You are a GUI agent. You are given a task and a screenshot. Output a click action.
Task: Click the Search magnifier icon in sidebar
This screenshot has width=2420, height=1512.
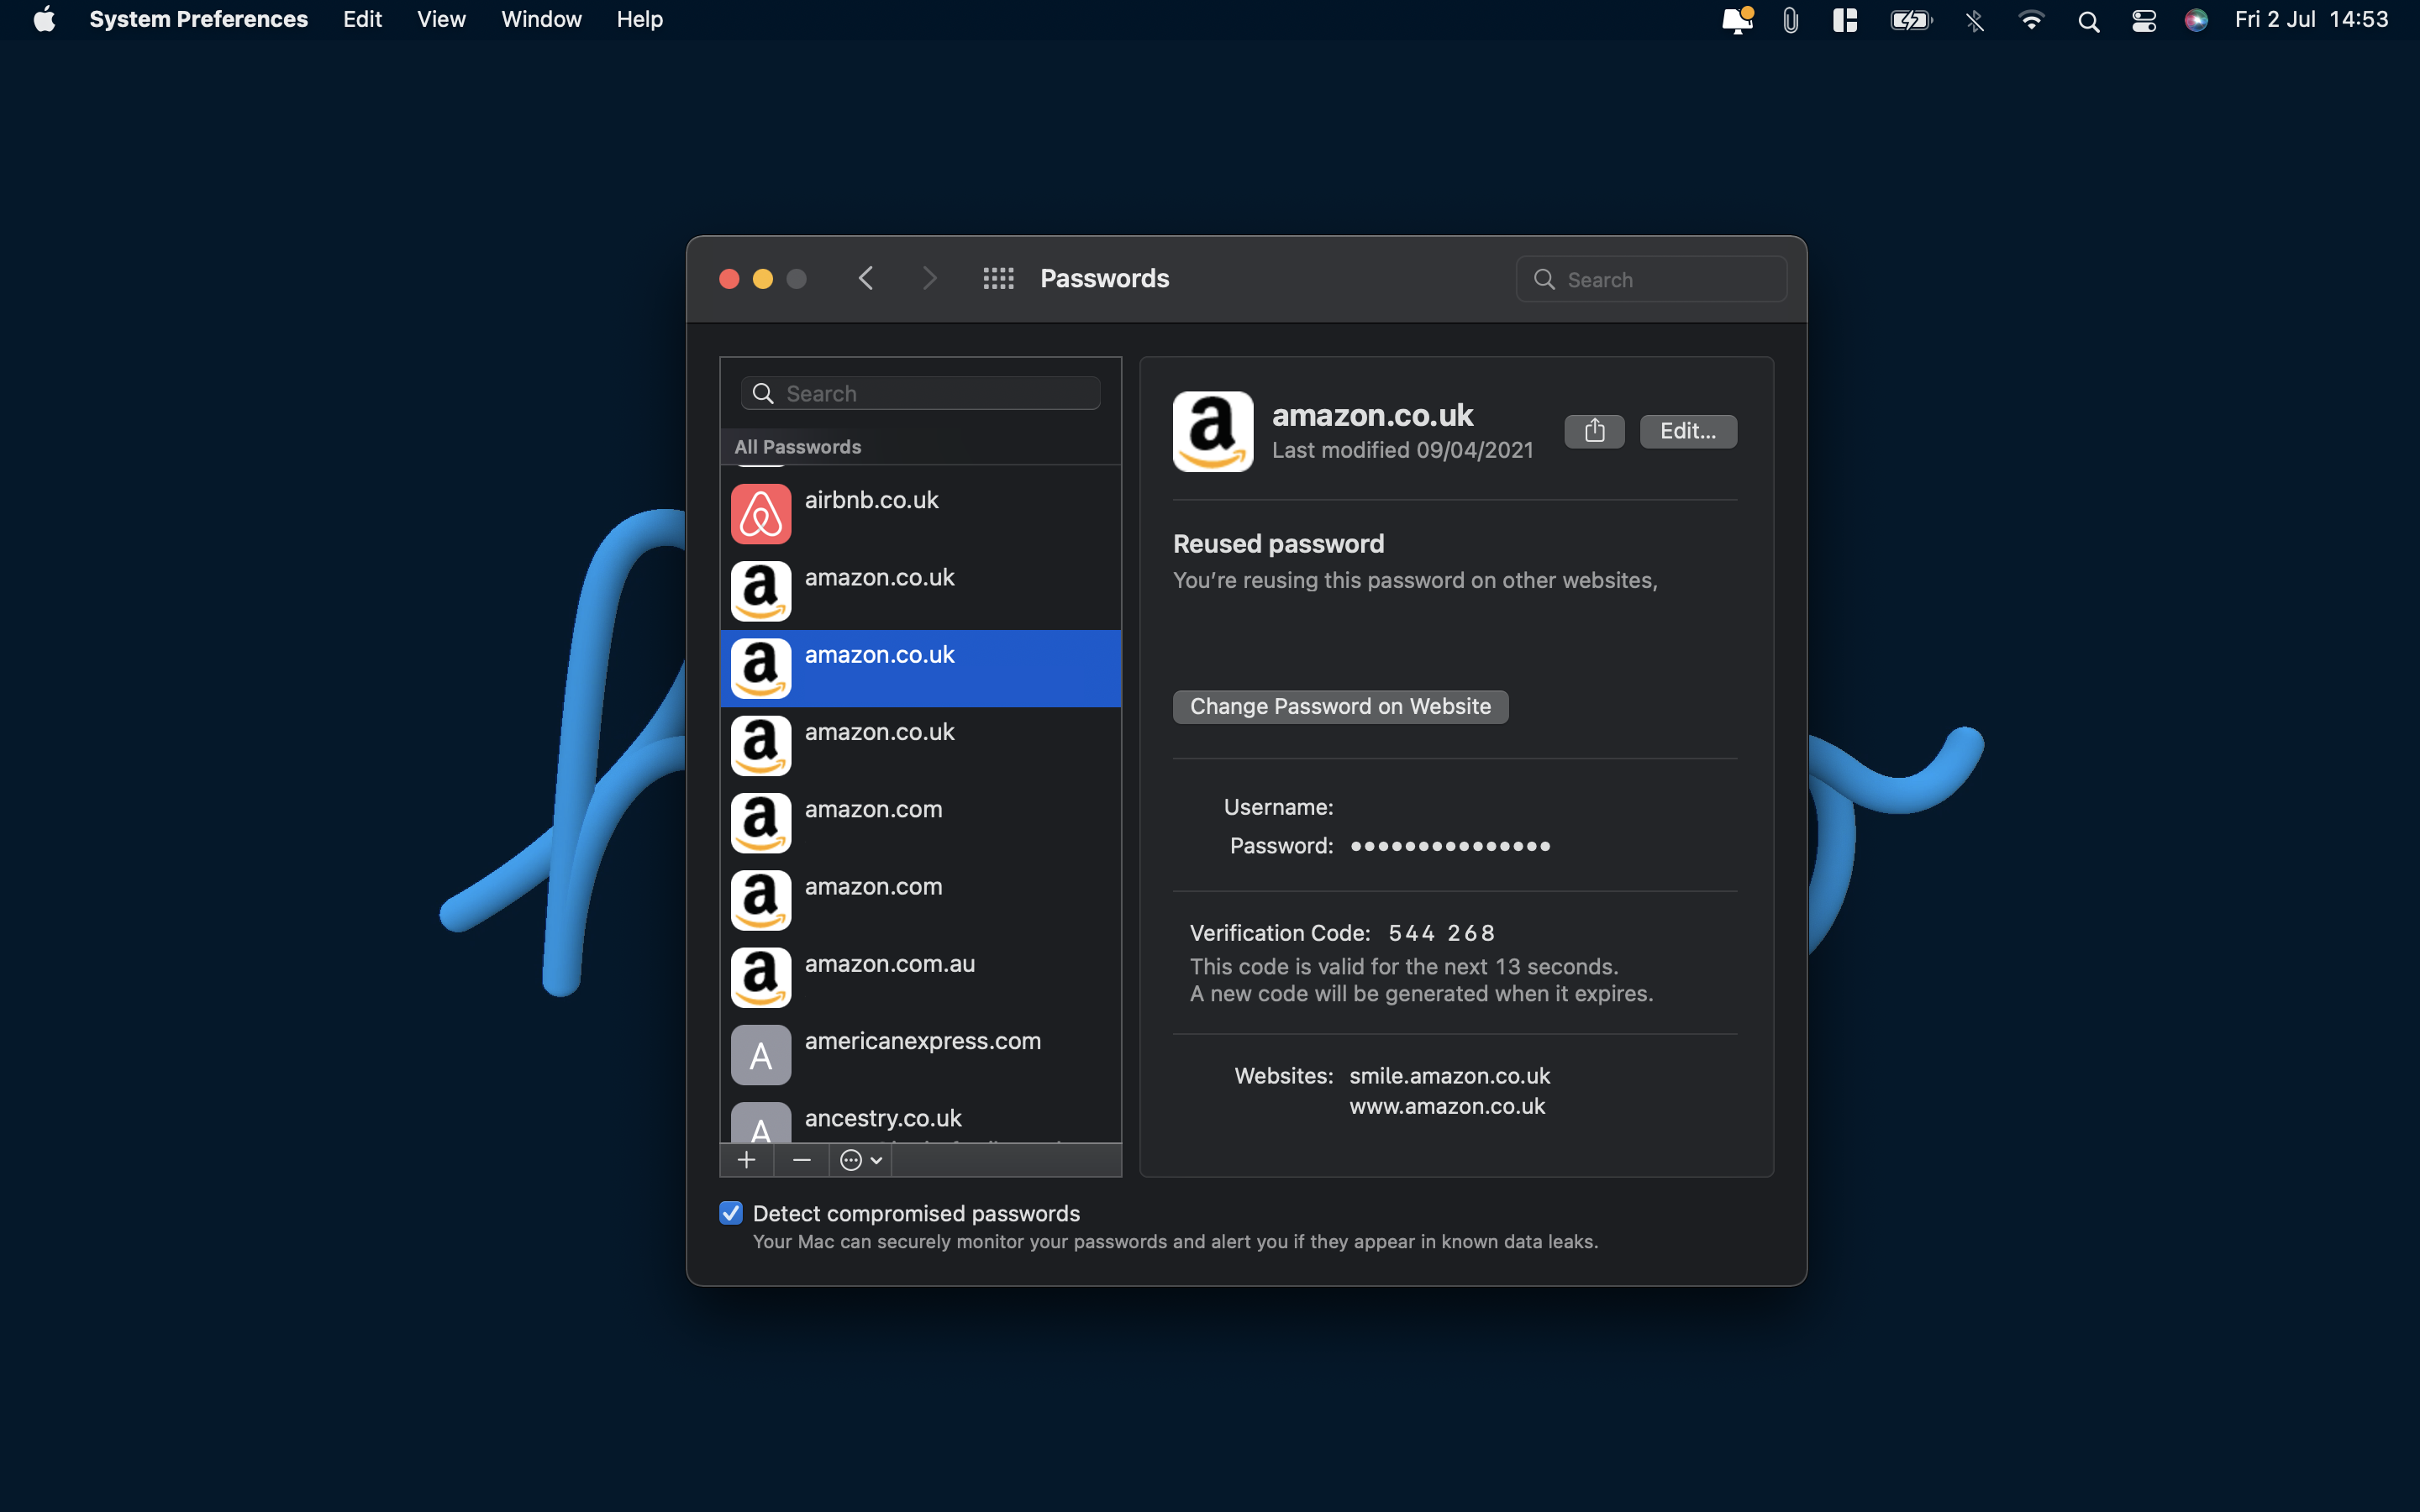coord(763,392)
